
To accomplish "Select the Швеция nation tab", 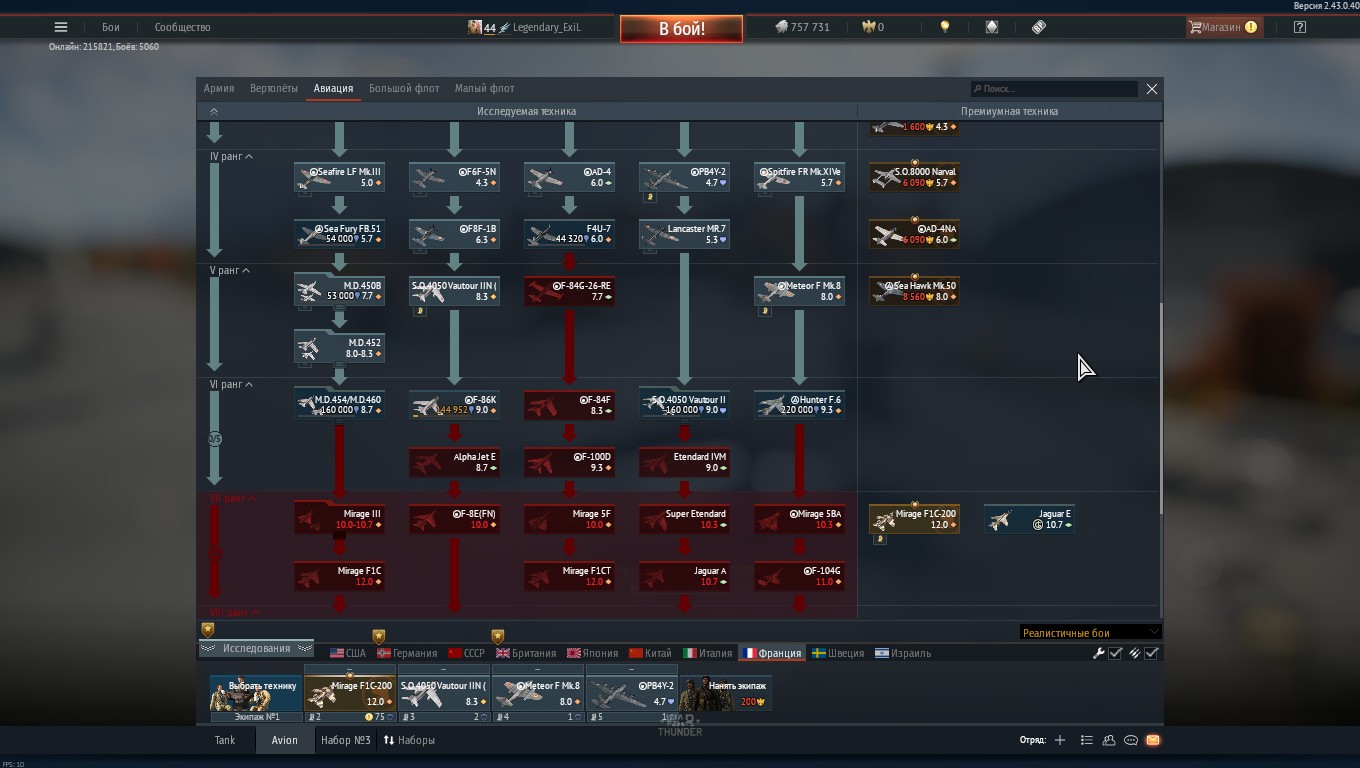I will coord(837,653).
